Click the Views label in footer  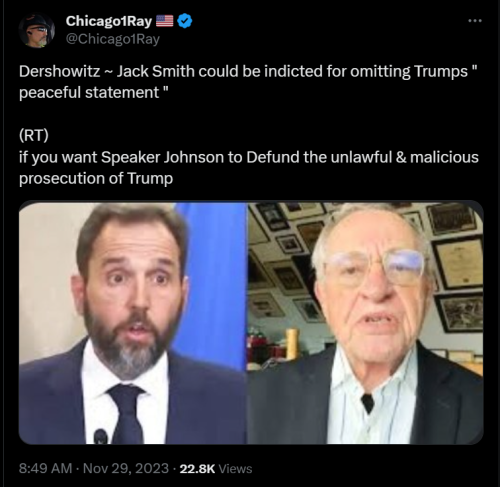(235, 469)
